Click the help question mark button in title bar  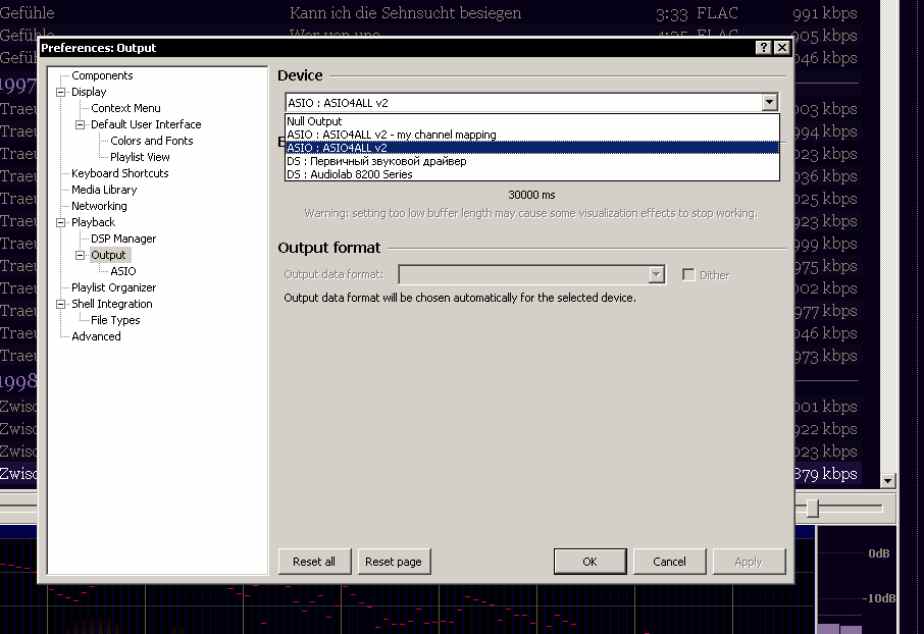click(x=764, y=48)
